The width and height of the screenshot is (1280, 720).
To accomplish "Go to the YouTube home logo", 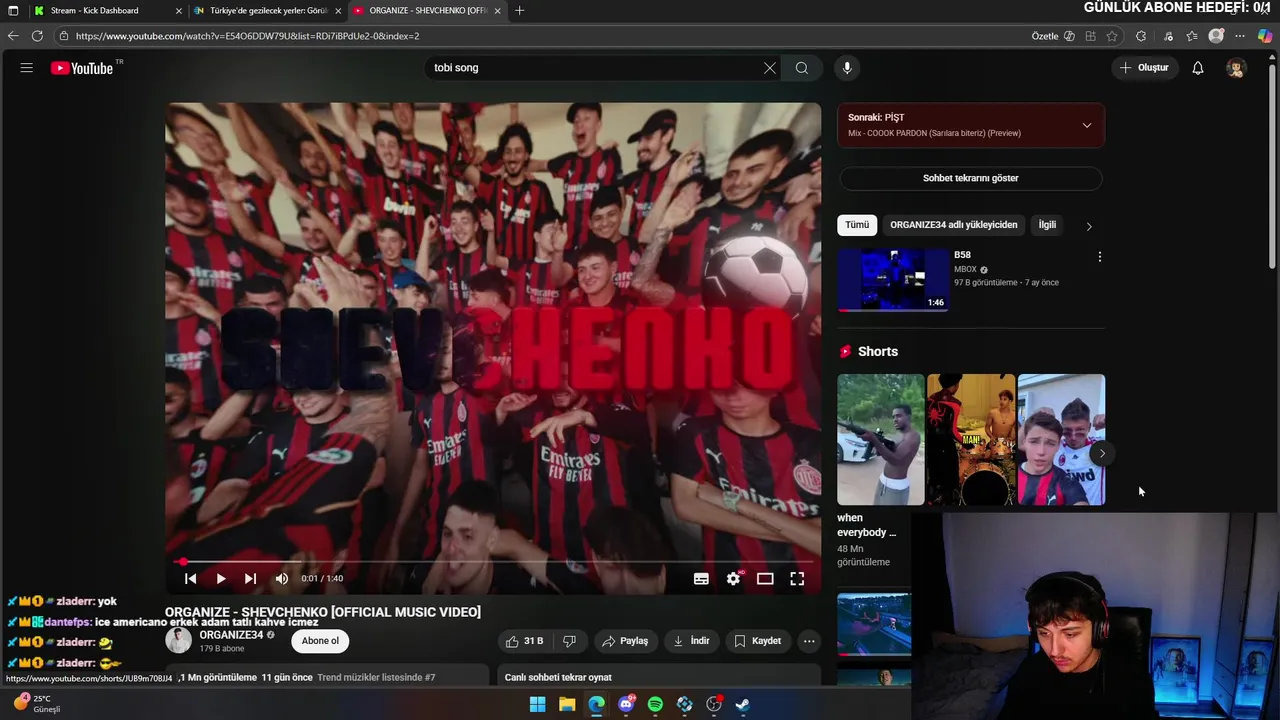I will tap(82, 68).
